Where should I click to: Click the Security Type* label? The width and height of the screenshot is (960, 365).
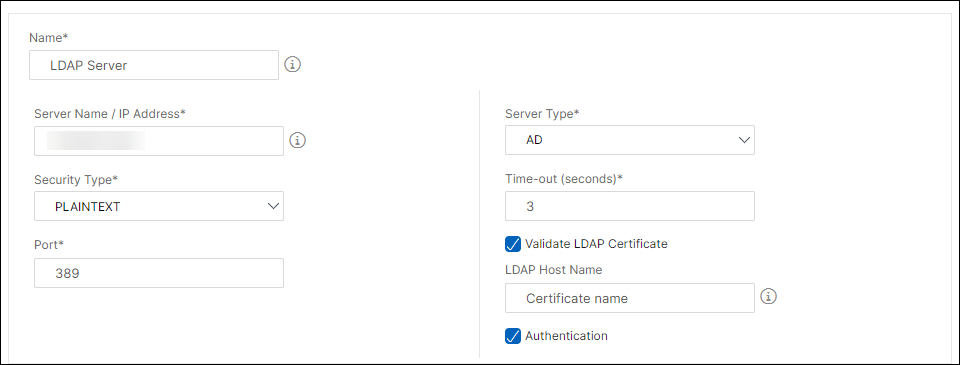75,179
